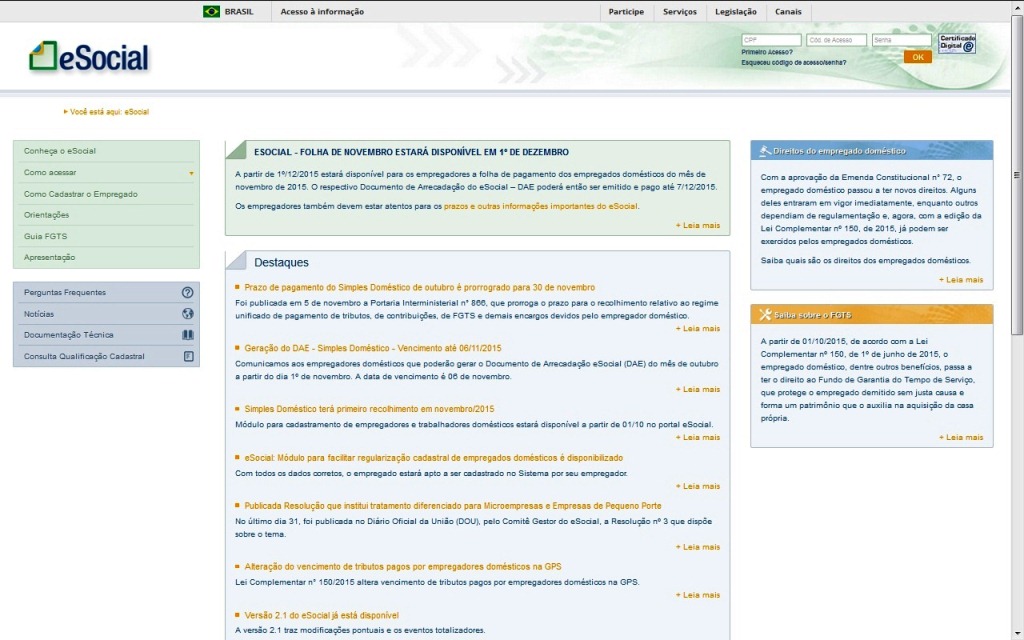Viewport: 1024px width, 640px height.
Task: Click Leia mais under Geração do DAE item
Action: [698, 389]
